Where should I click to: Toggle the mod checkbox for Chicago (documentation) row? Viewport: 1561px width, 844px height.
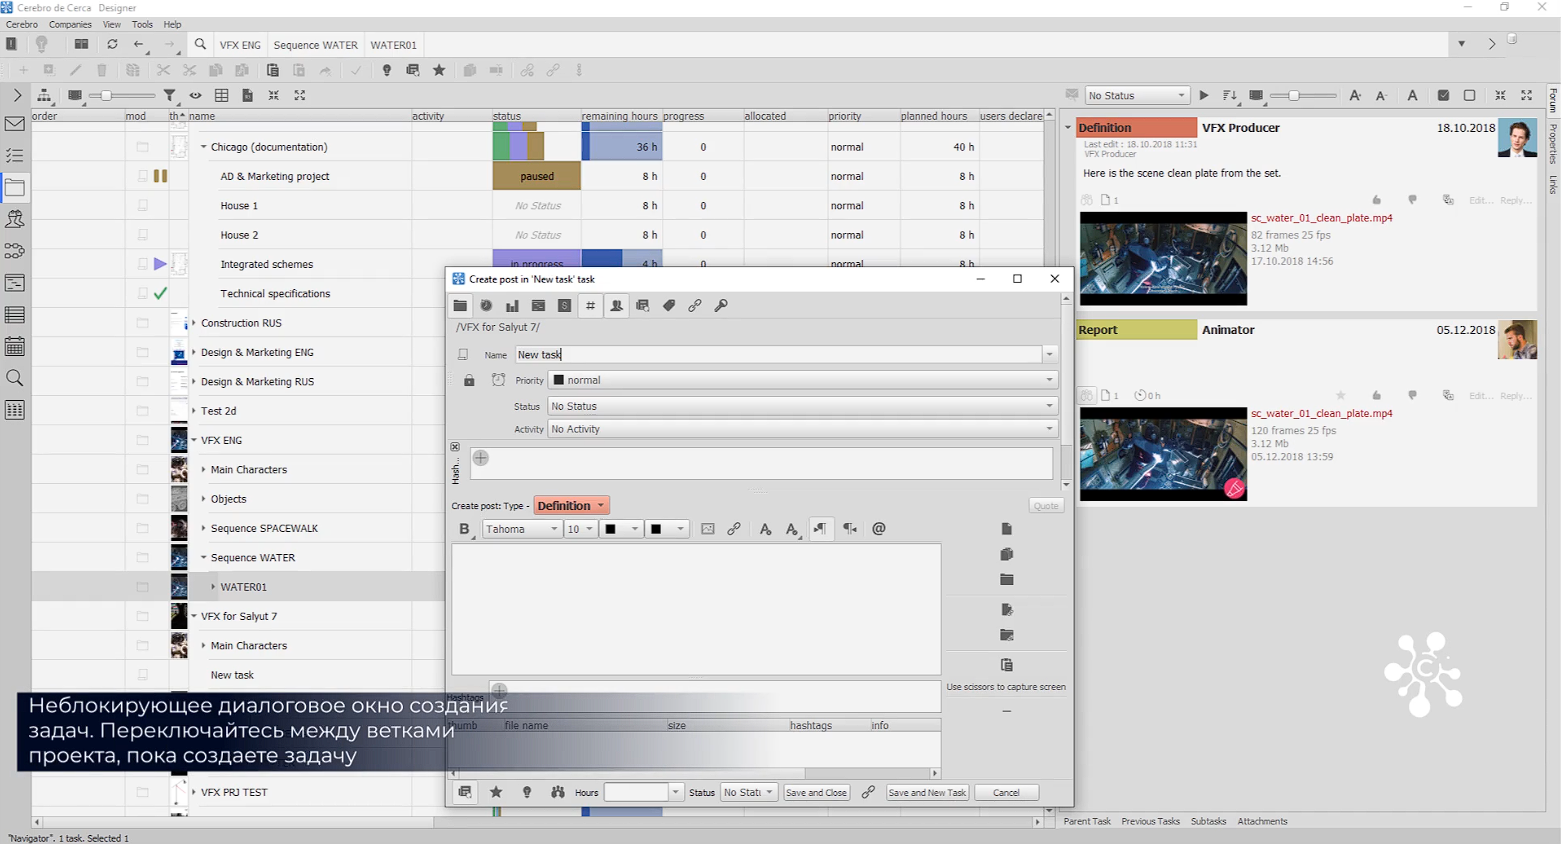pos(143,147)
